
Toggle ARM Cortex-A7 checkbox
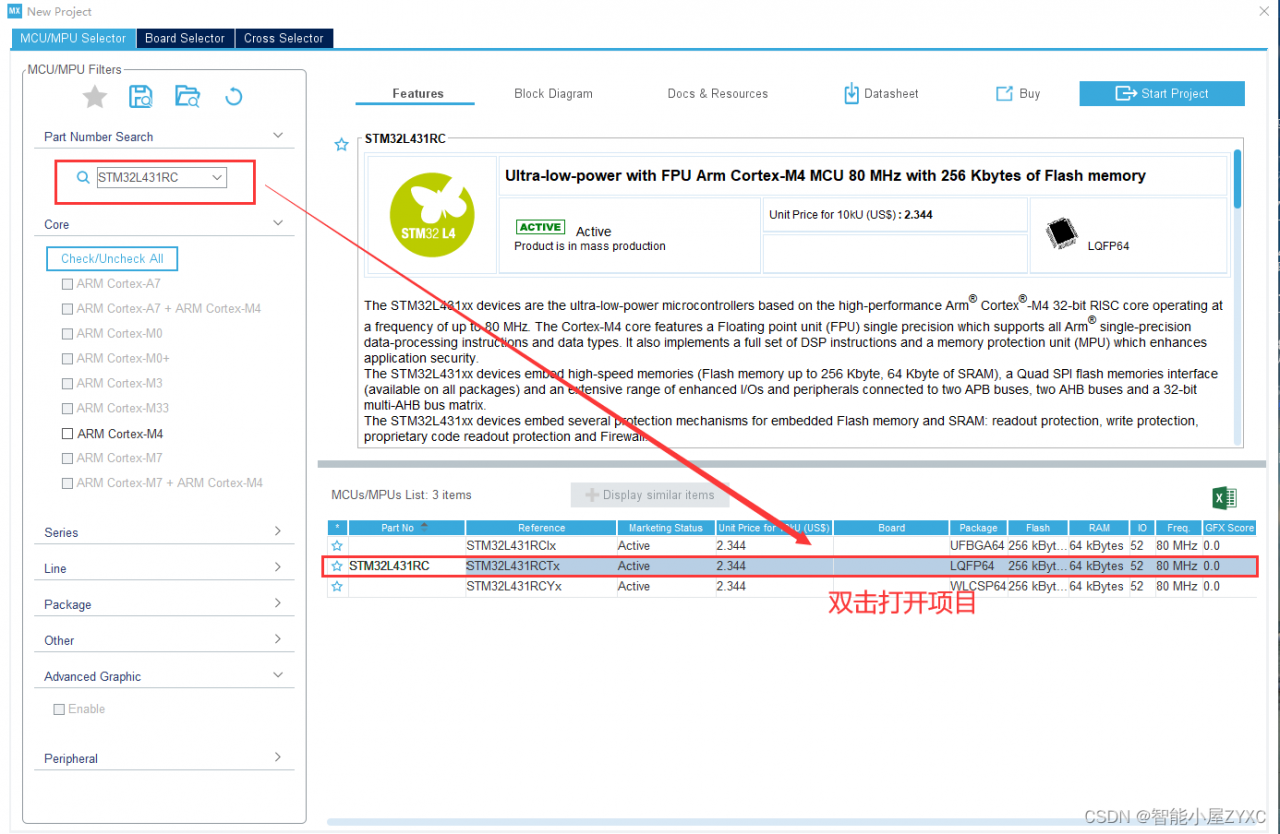click(67, 284)
